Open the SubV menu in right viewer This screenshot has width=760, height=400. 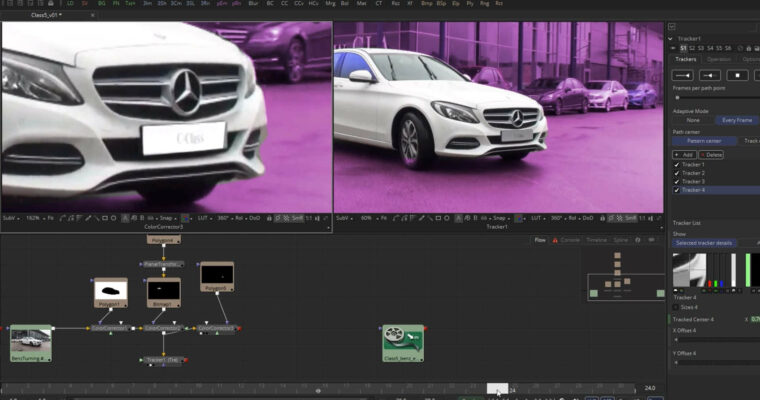click(345, 217)
